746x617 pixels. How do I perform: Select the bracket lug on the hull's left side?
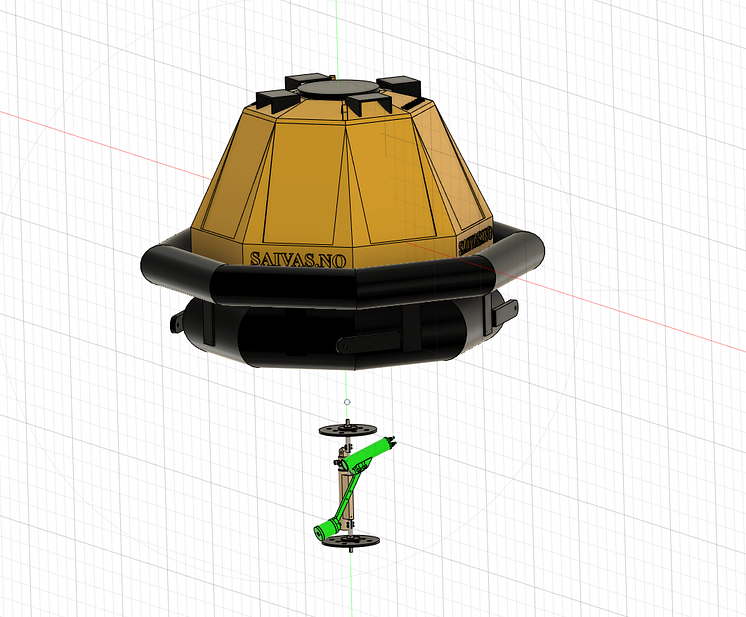(x=177, y=321)
